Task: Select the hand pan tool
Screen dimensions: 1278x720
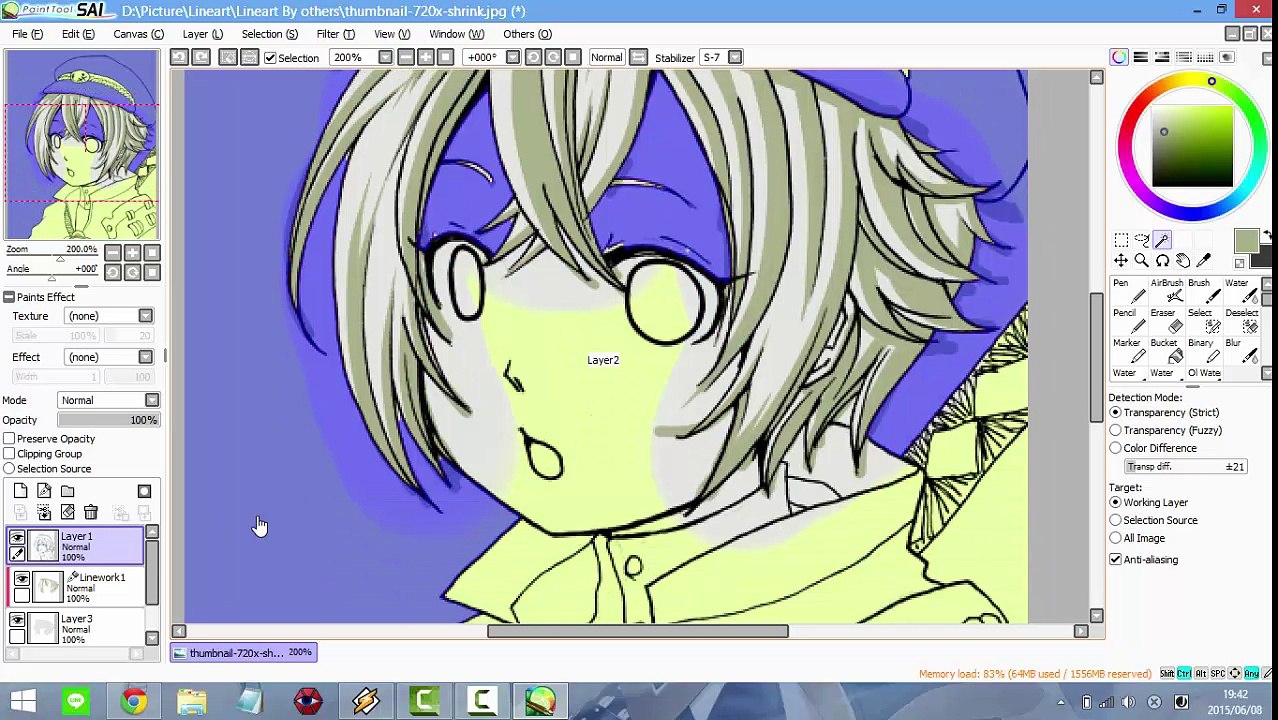Action: pos(1183,261)
